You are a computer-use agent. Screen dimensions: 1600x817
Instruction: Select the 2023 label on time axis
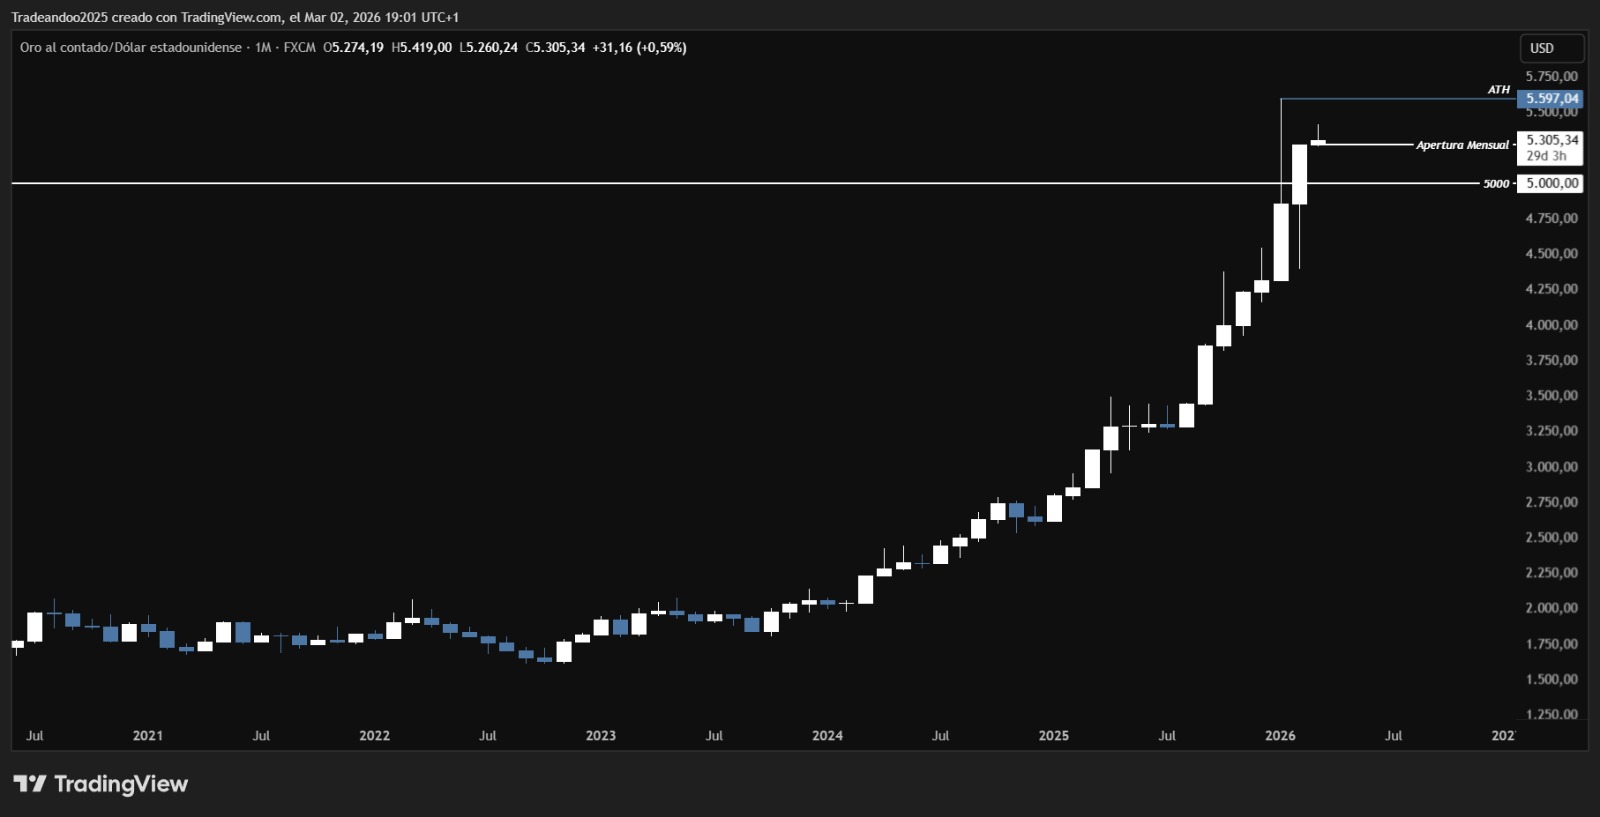(600, 736)
